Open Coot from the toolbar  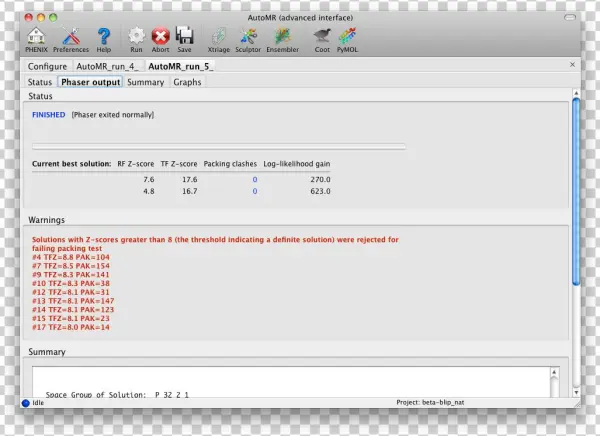[322, 39]
